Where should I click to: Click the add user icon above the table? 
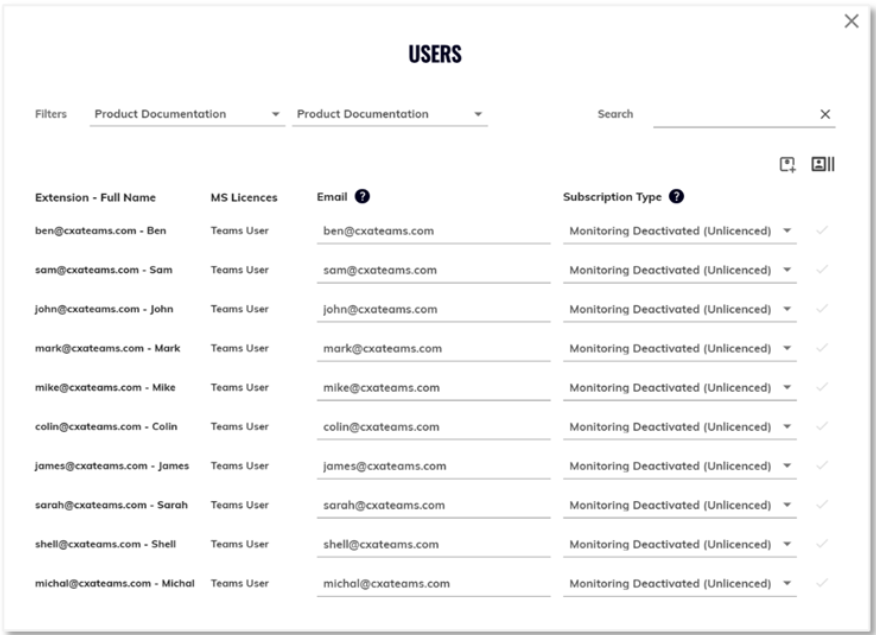tap(787, 164)
